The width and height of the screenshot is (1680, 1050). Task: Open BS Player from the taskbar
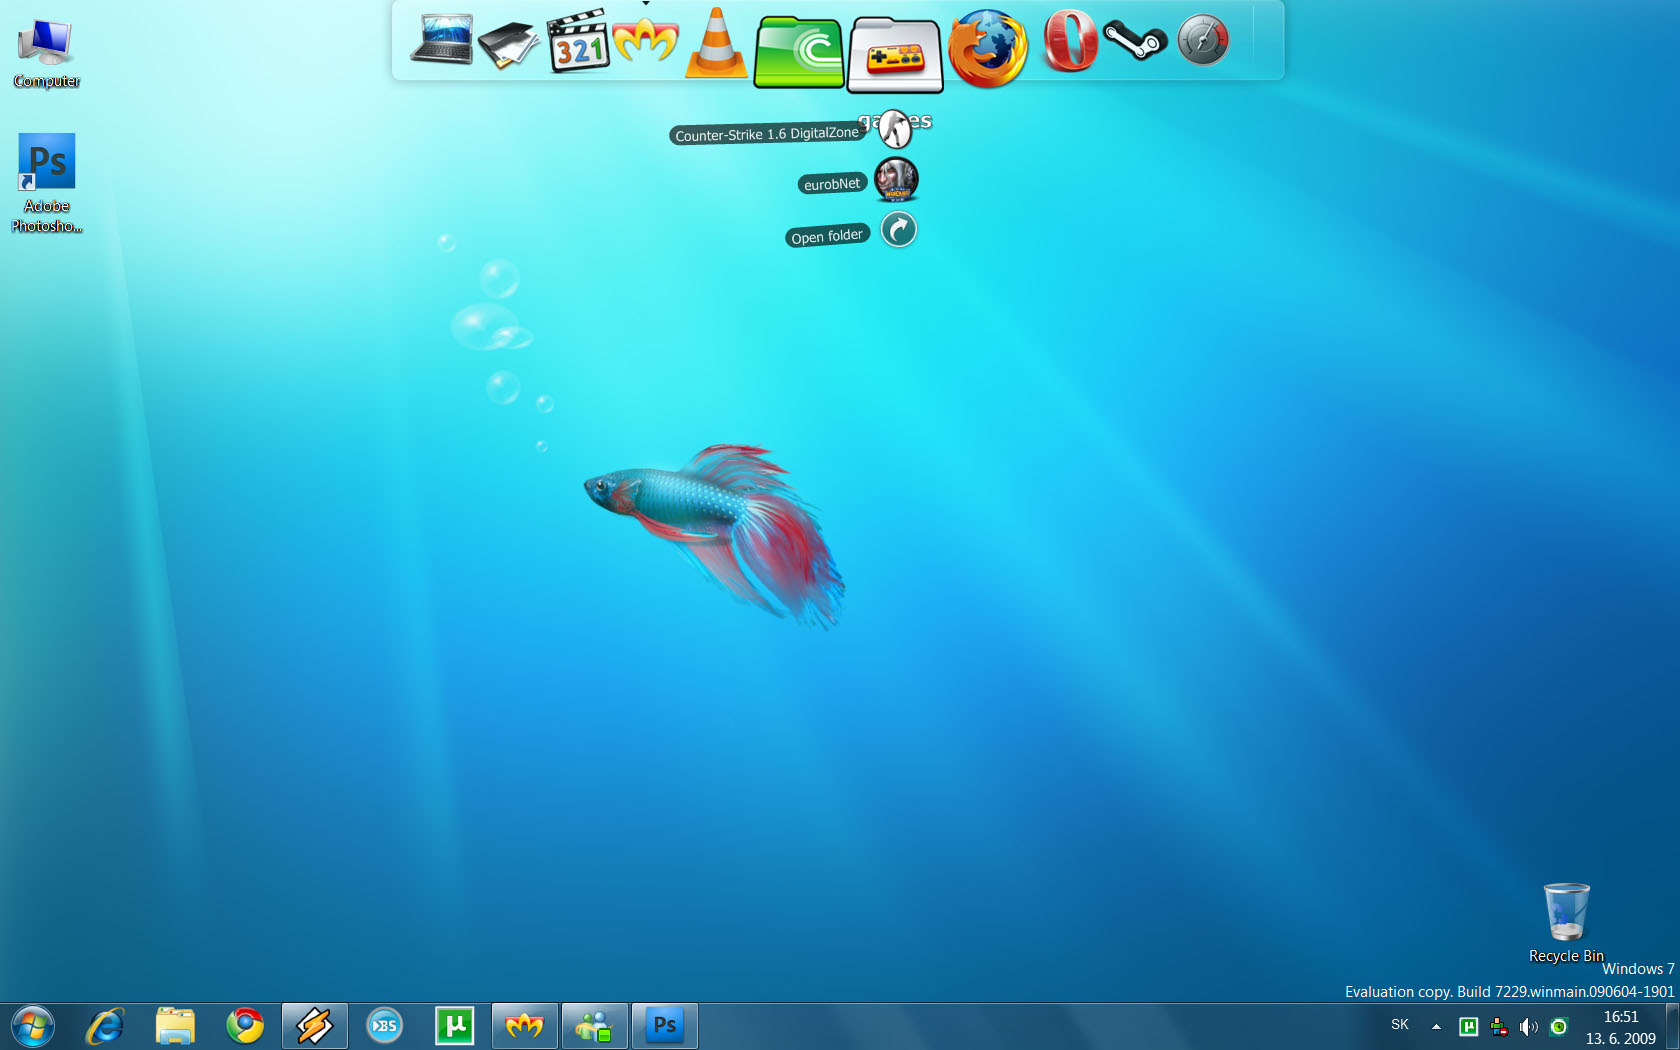[385, 1026]
